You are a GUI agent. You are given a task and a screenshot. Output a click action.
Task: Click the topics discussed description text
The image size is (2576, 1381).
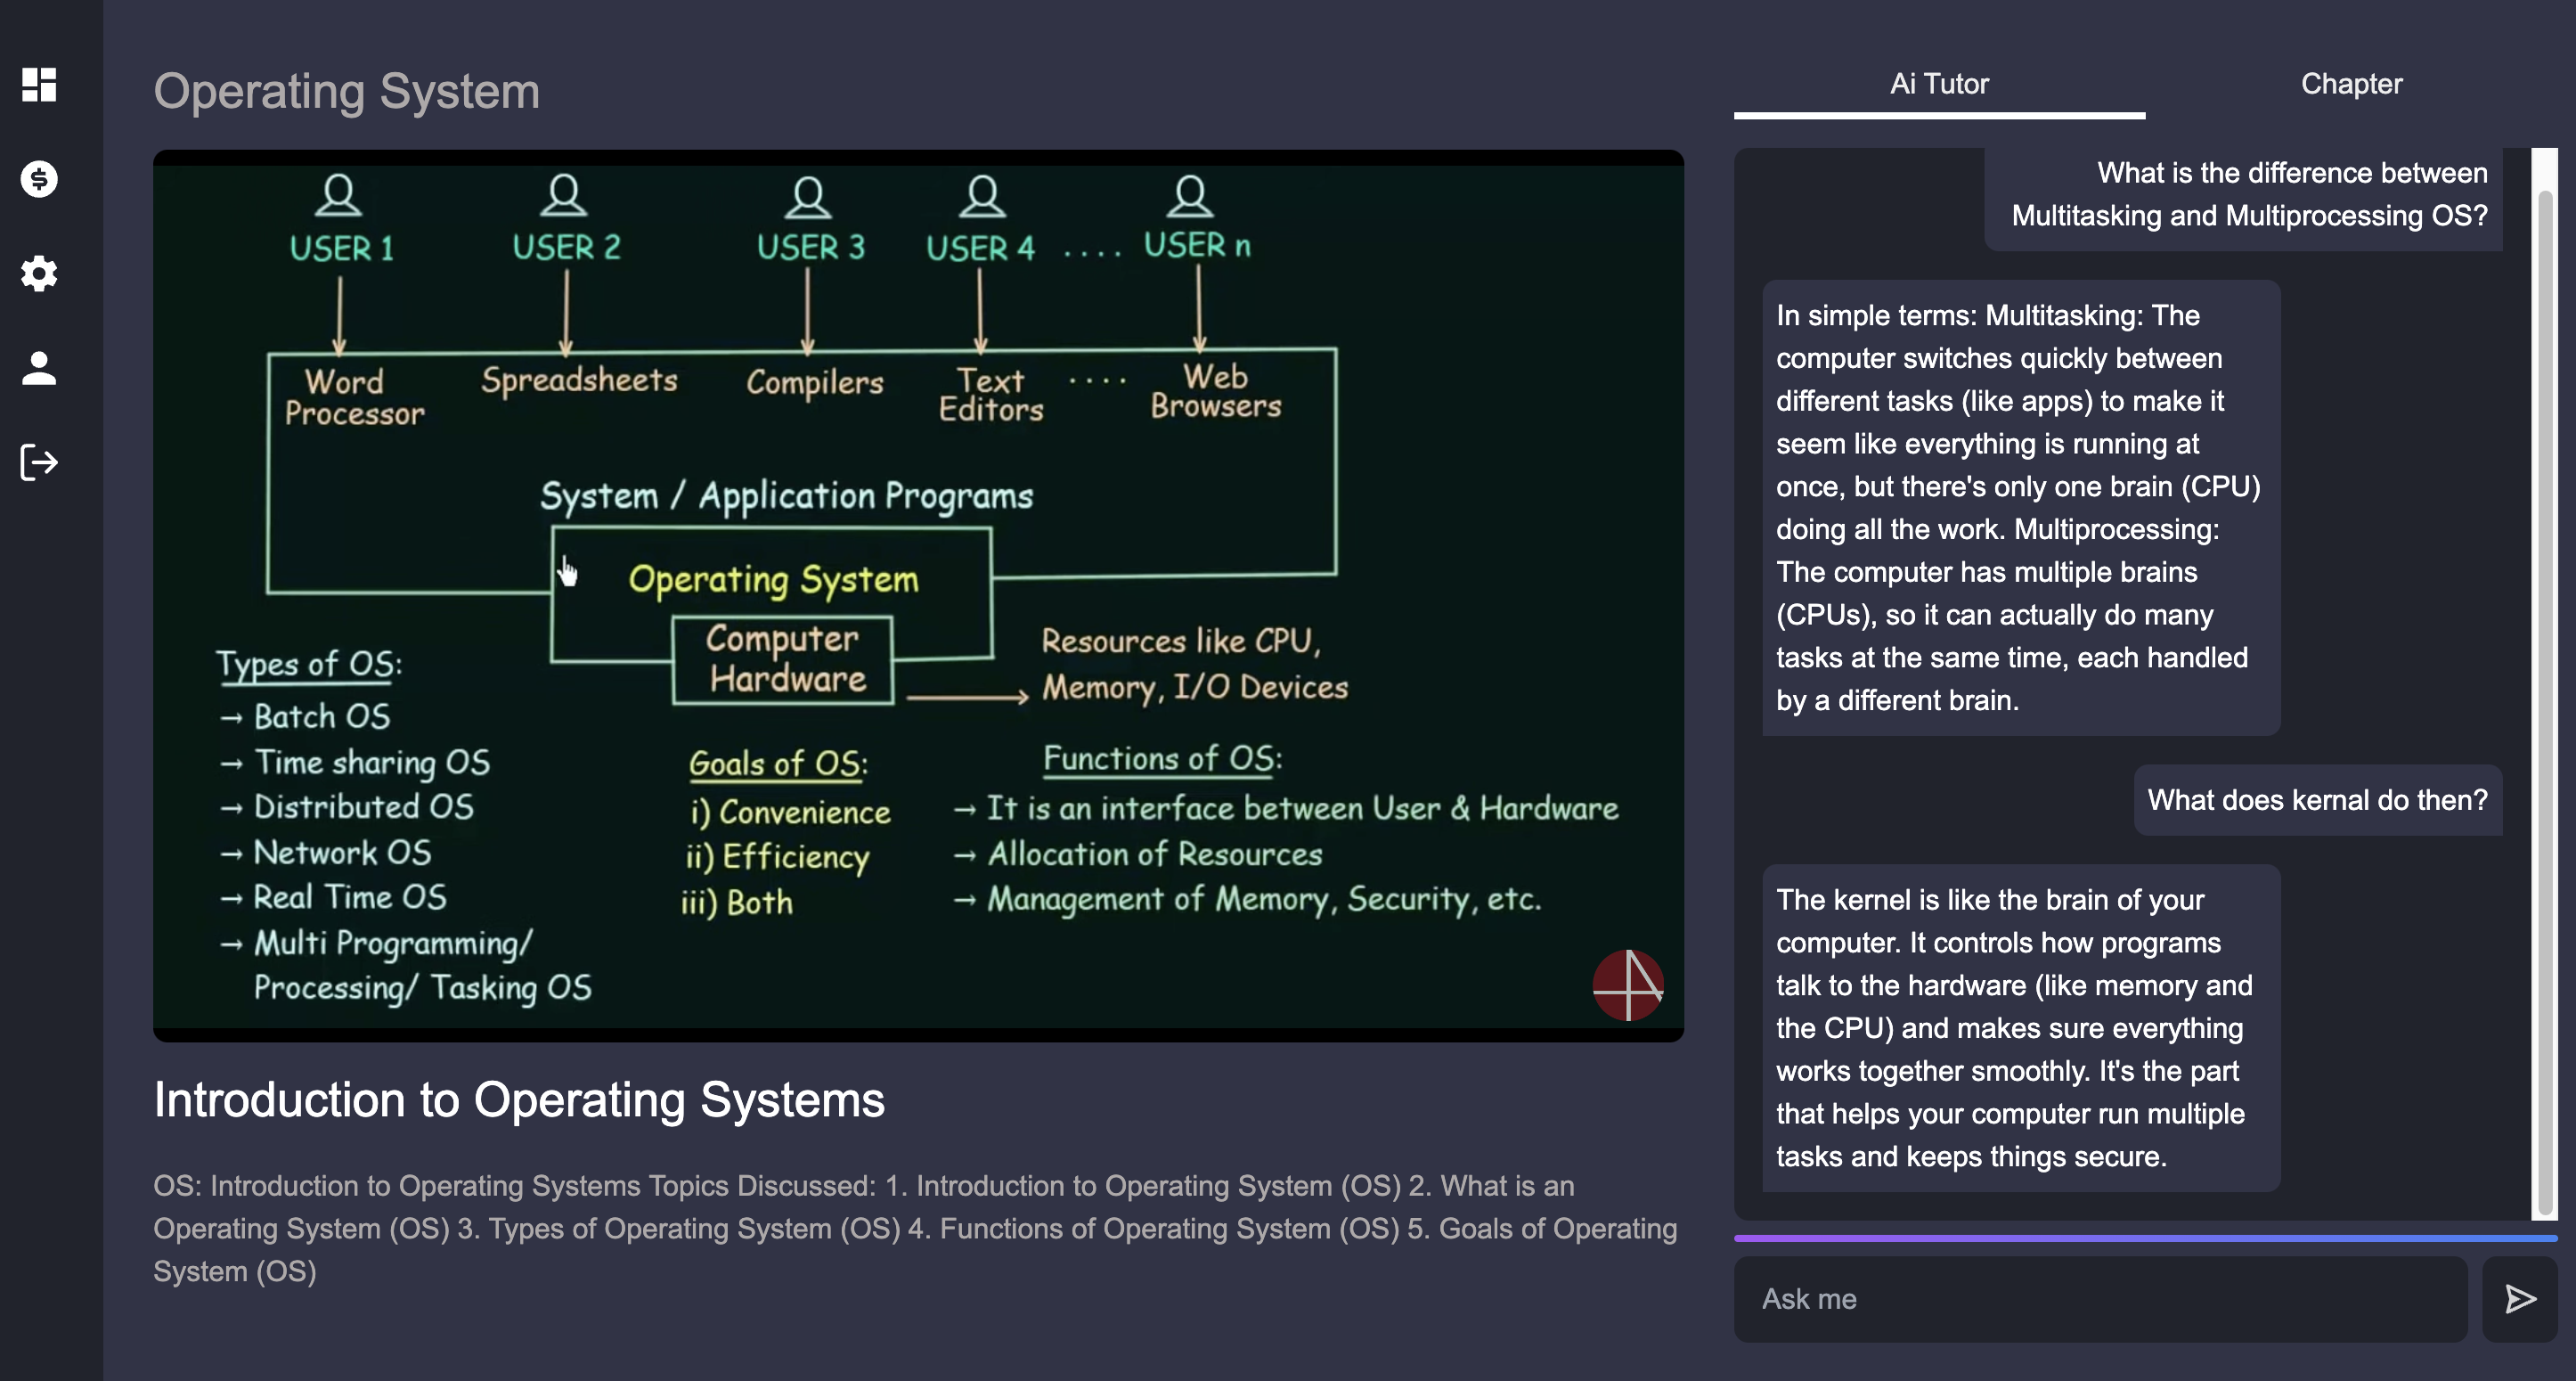tap(915, 1228)
